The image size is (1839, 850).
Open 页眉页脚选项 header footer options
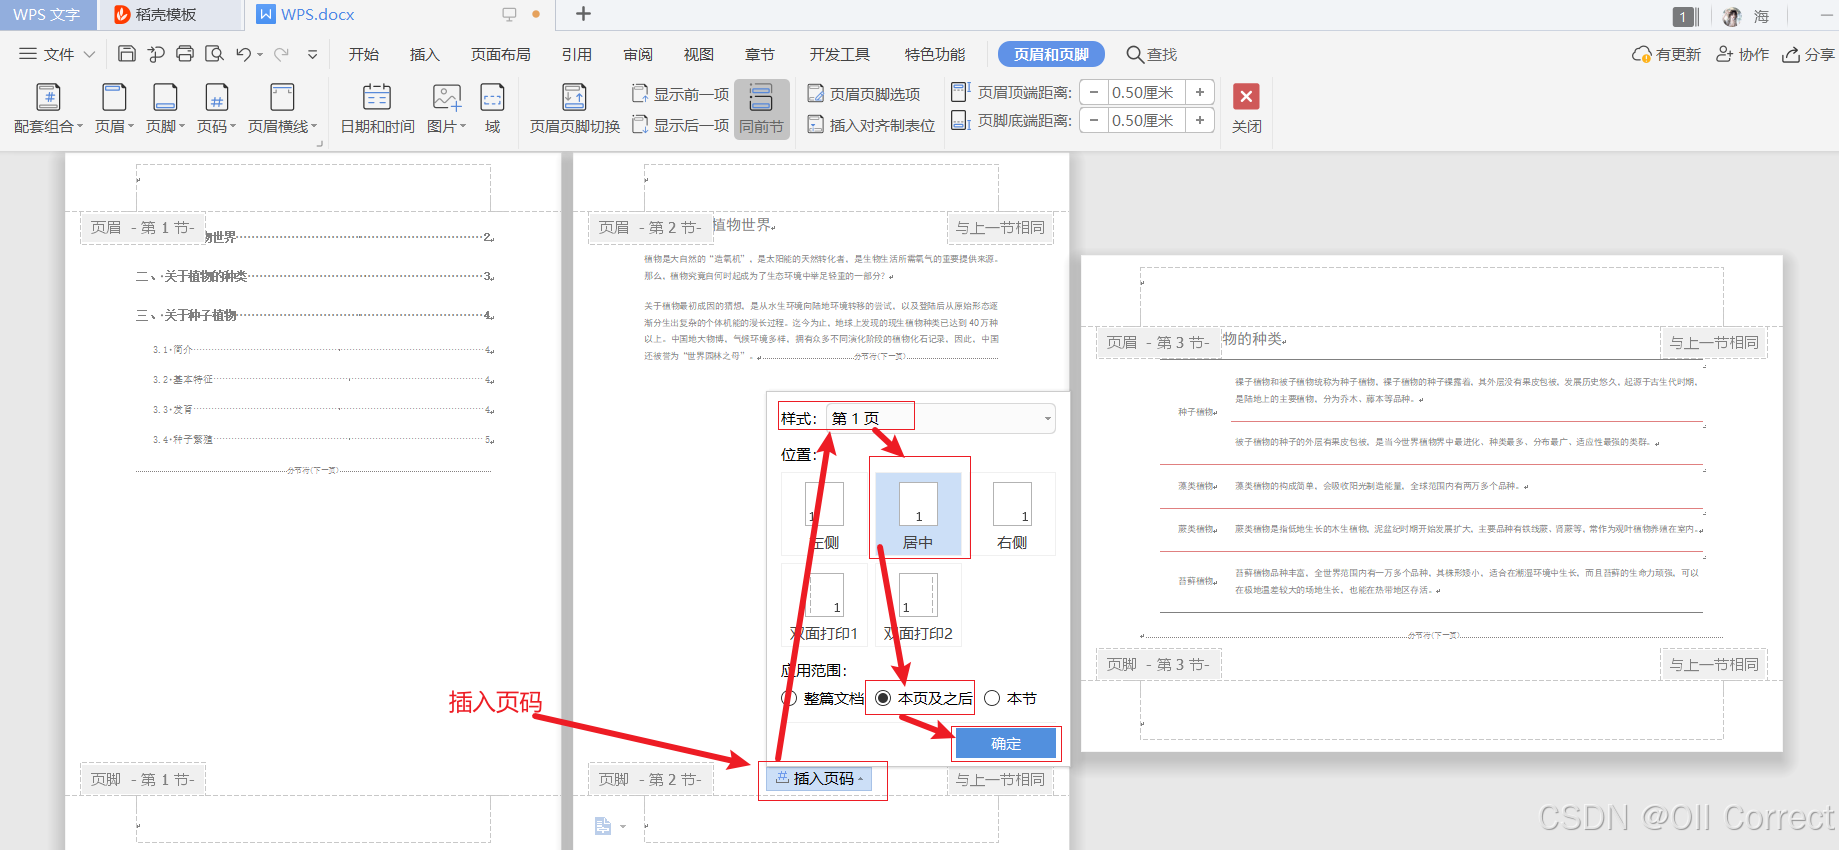(x=864, y=94)
